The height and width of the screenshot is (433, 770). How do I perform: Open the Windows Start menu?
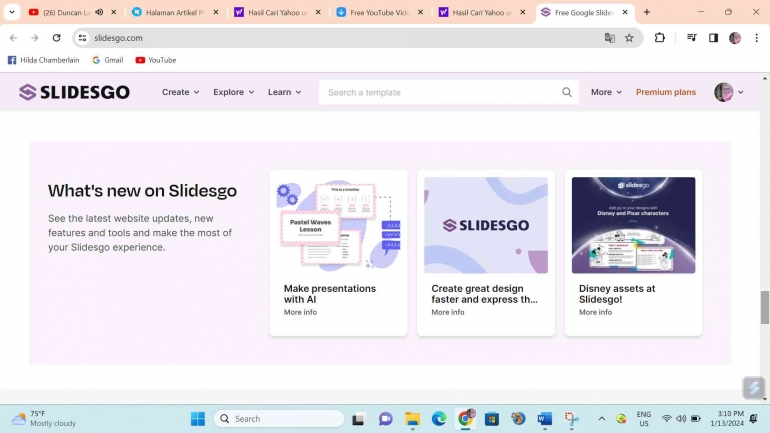[198, 419]
